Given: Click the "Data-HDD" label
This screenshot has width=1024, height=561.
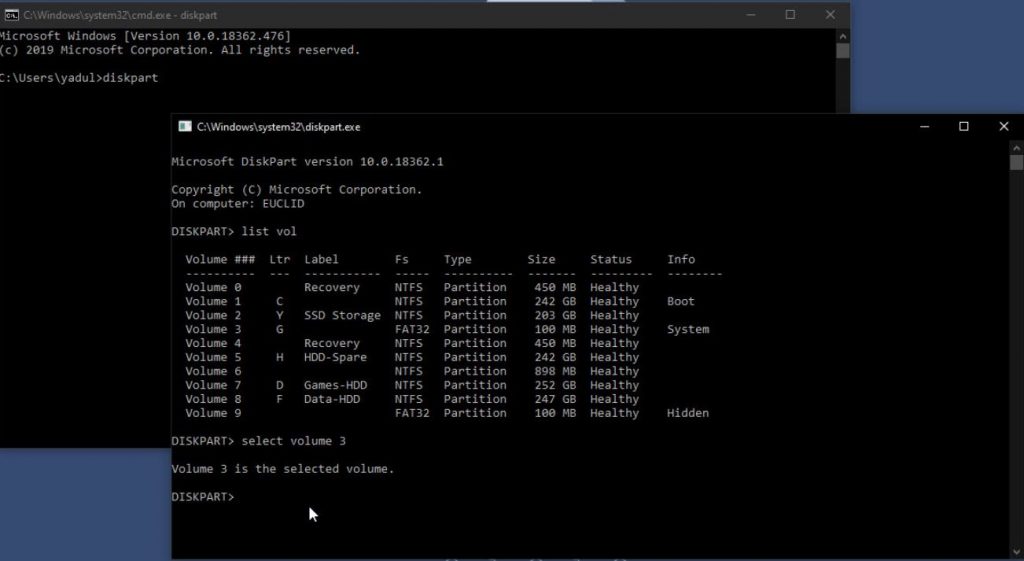Looking at the screenshot, I should (x=332, y=399).
